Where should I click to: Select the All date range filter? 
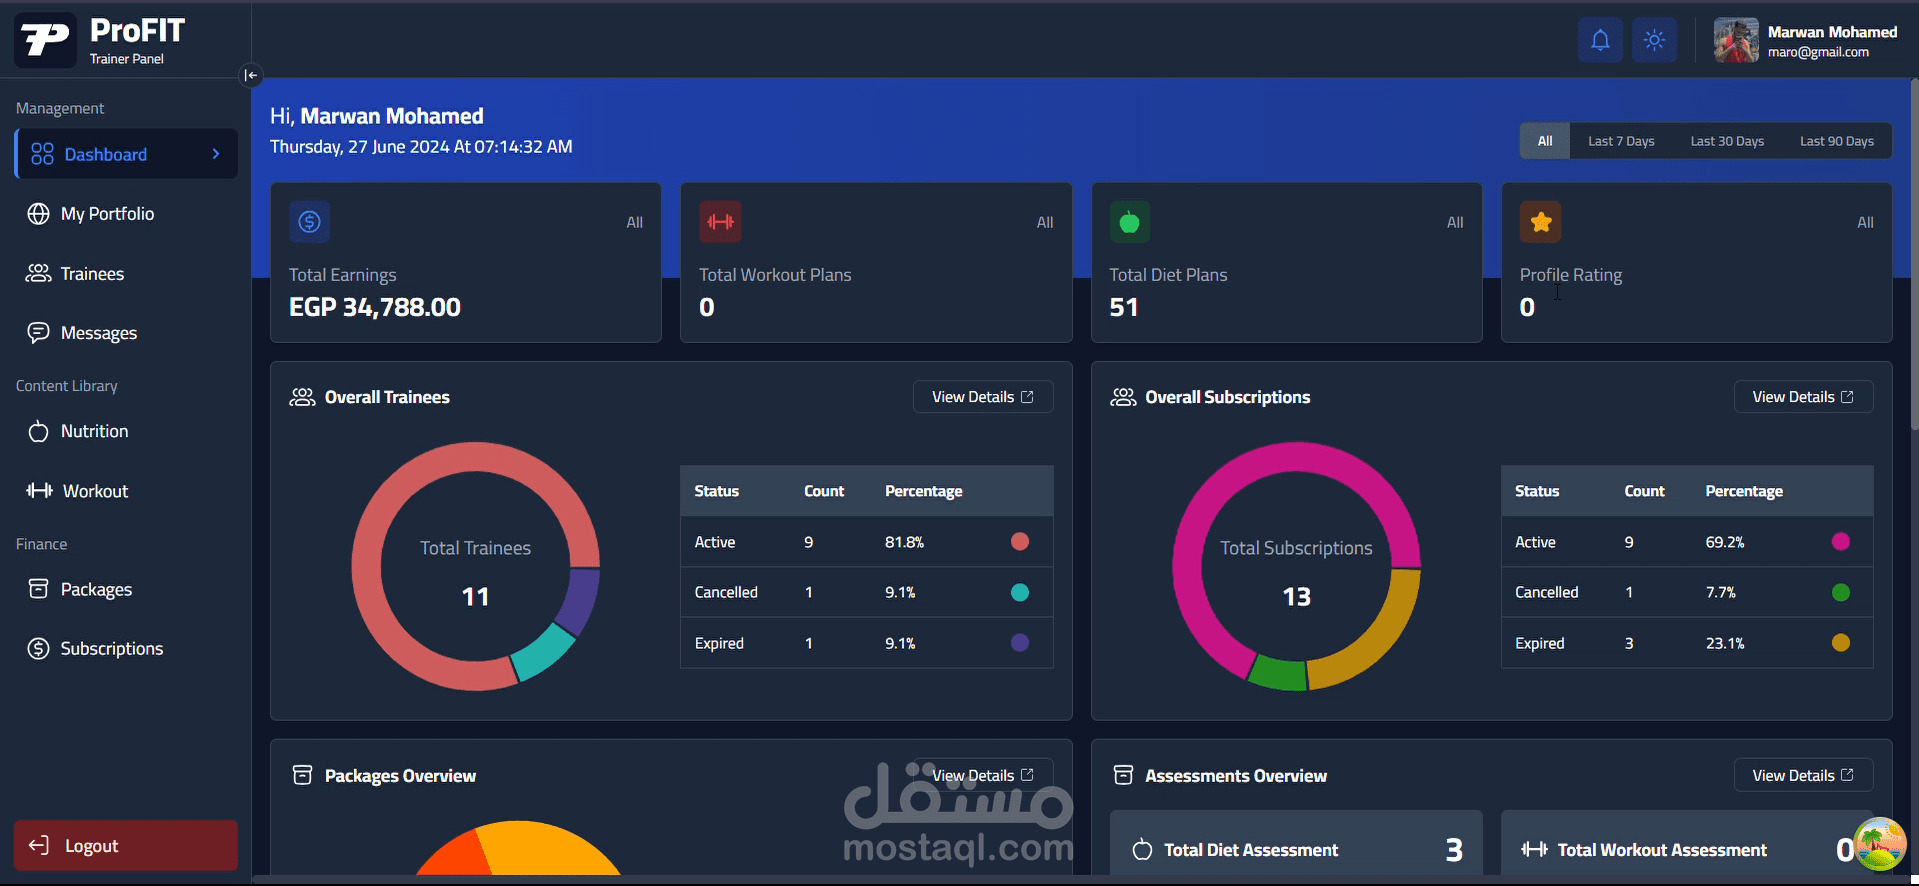pos(1545,141)
